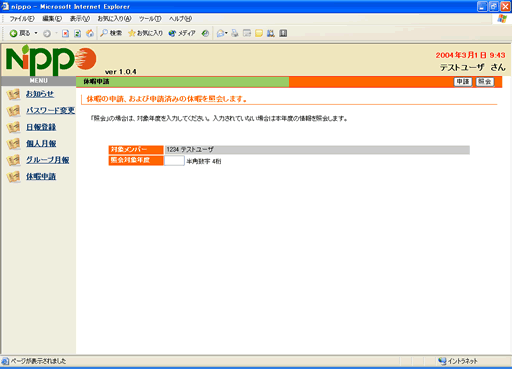
Task: Open the お気に入り(A) menu
Action: tap(114, 19)
